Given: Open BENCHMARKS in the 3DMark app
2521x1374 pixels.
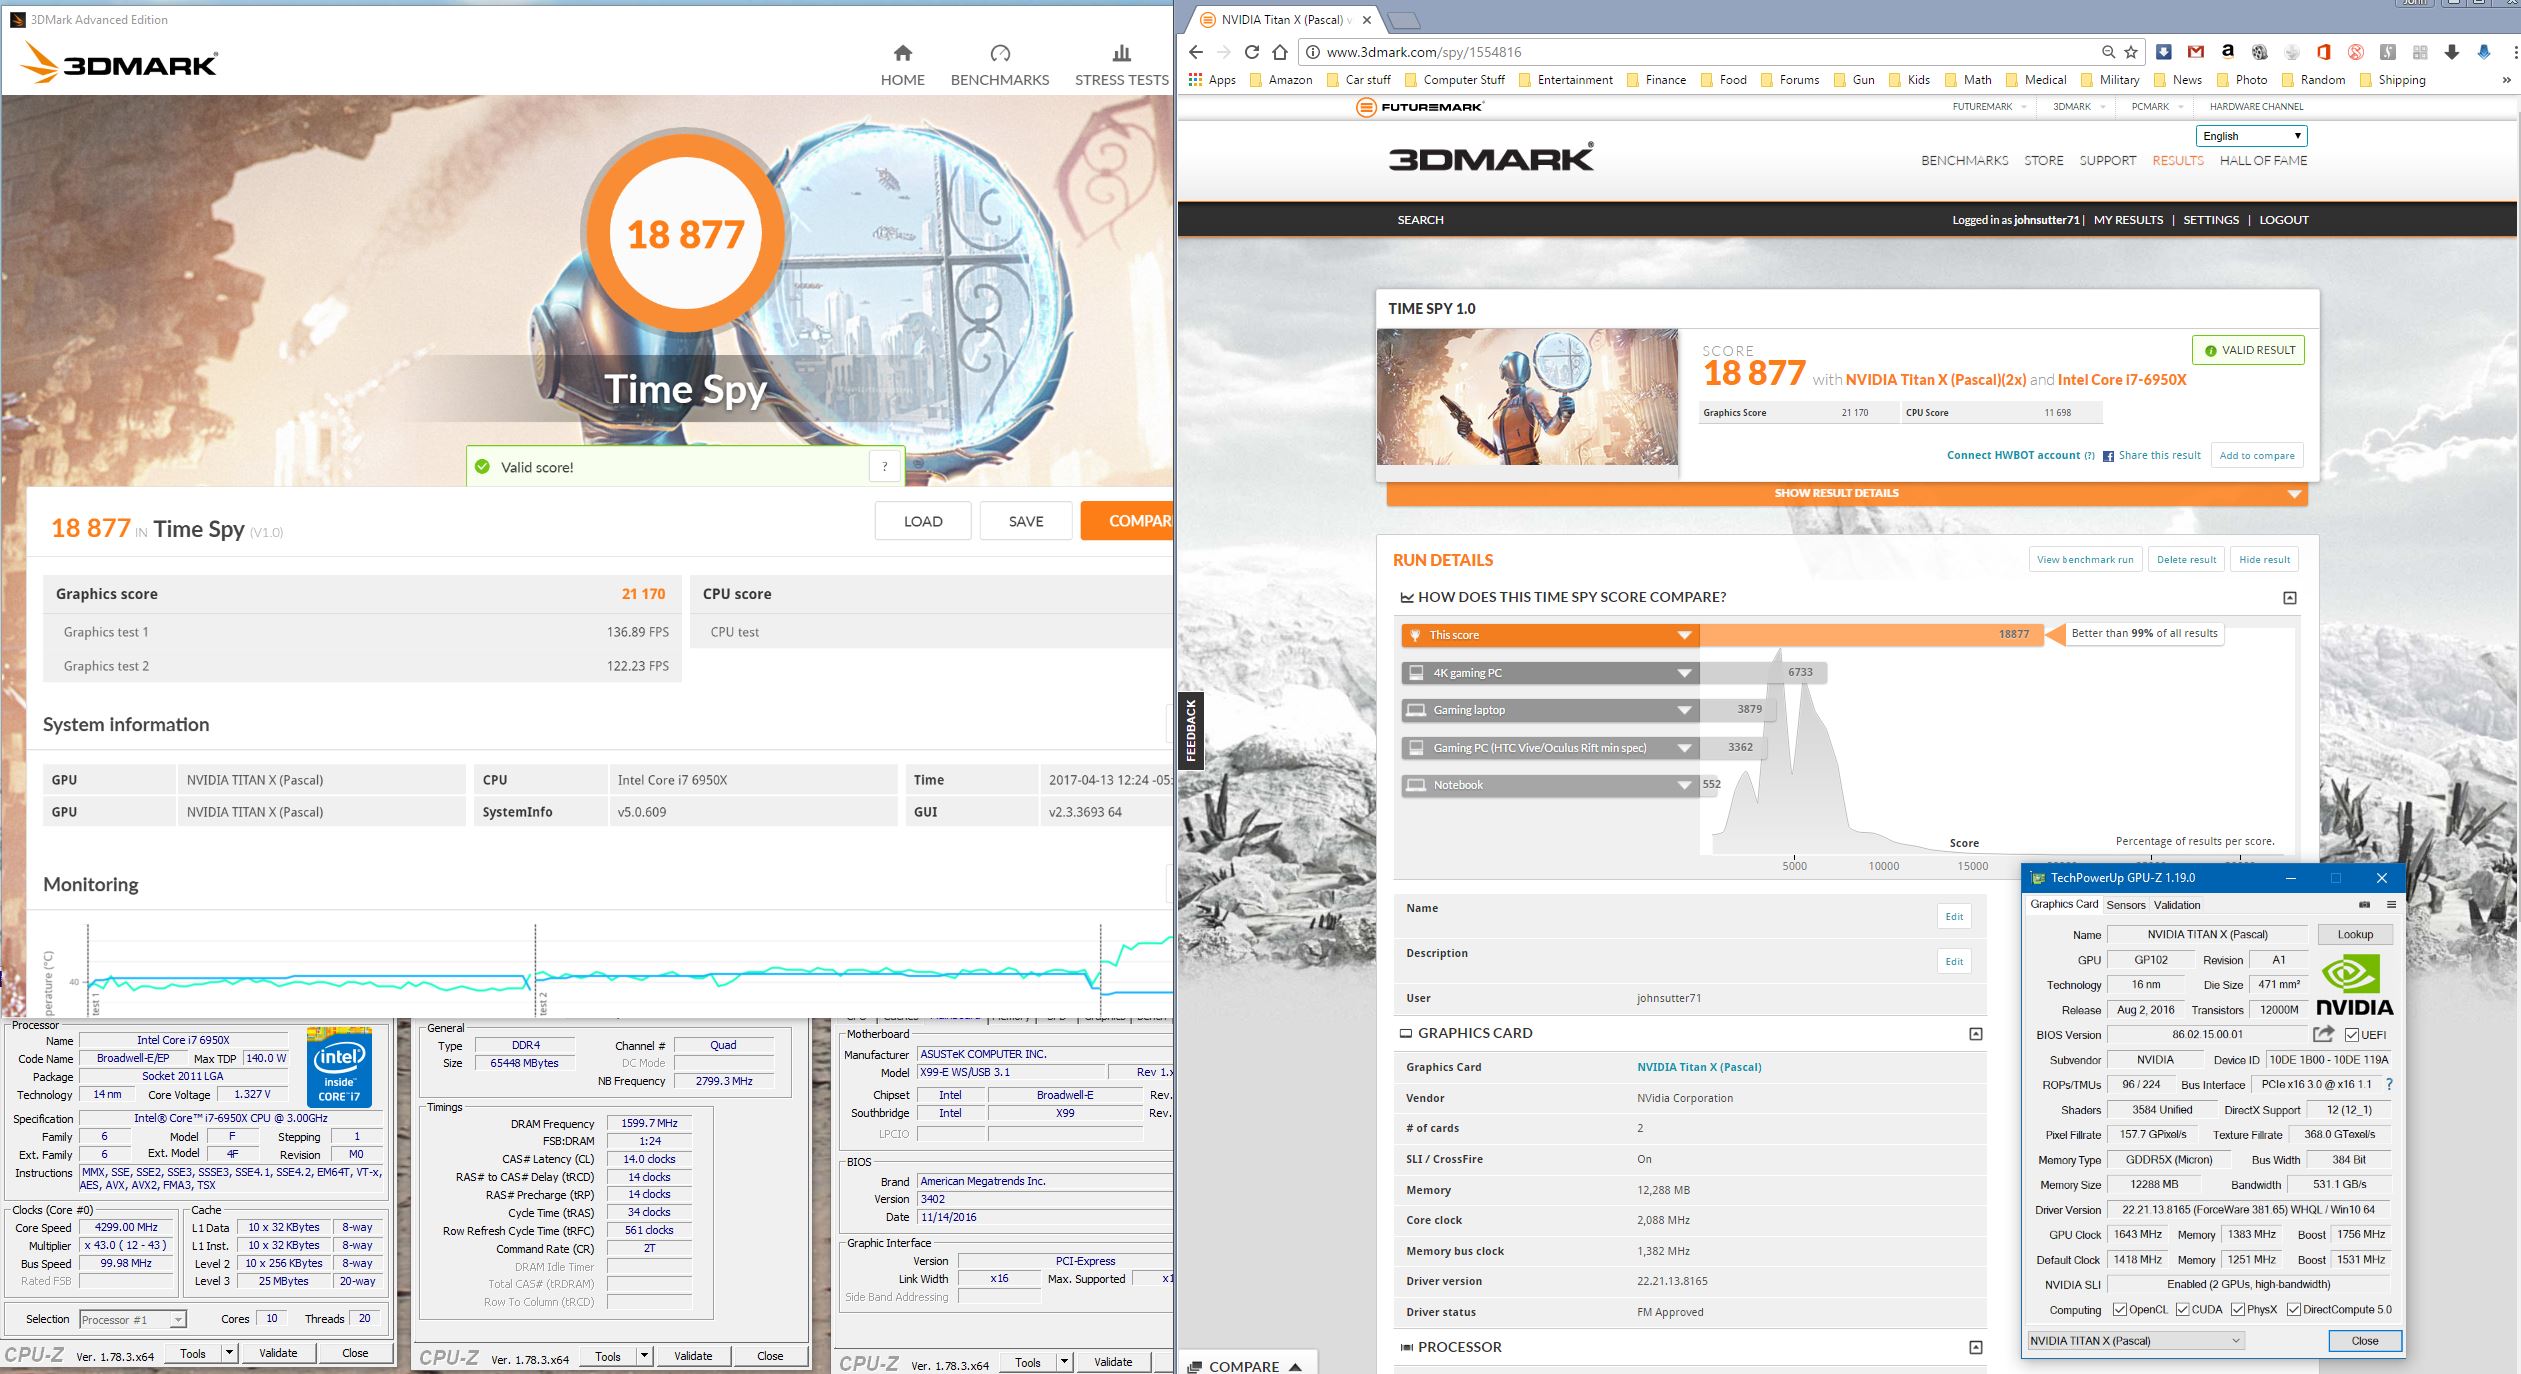Looking at the screenshot, I should pos(1000,66).
